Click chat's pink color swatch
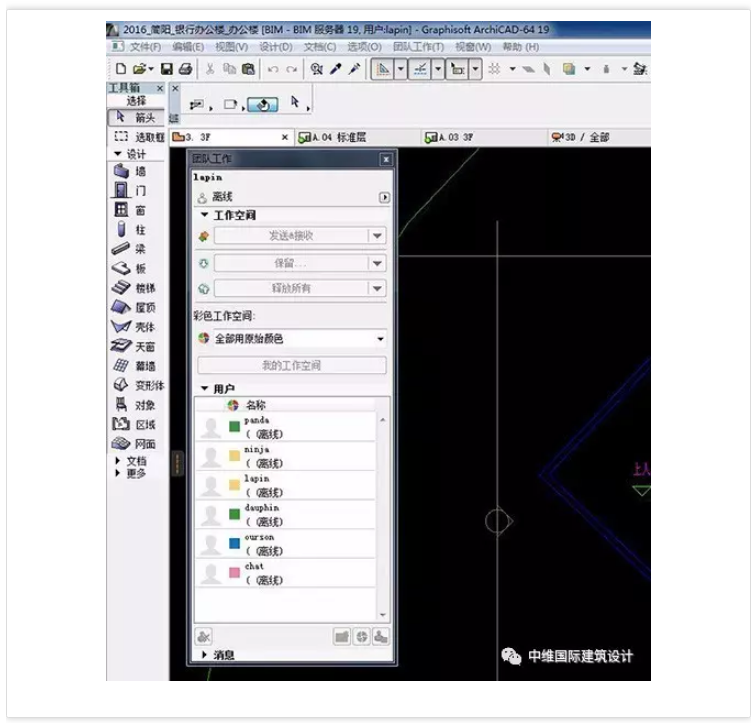 (235, 573)
